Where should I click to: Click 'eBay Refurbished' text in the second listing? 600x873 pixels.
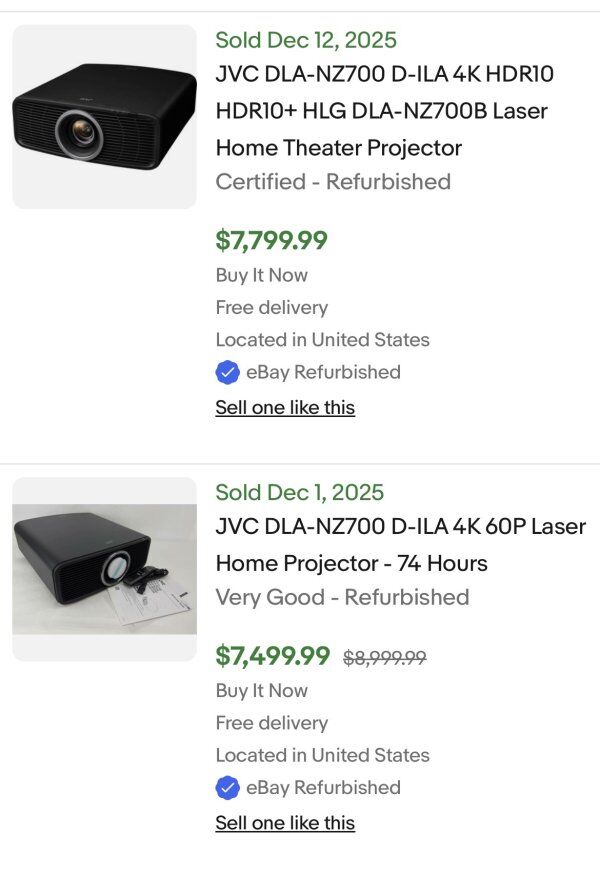click(323, 787)
